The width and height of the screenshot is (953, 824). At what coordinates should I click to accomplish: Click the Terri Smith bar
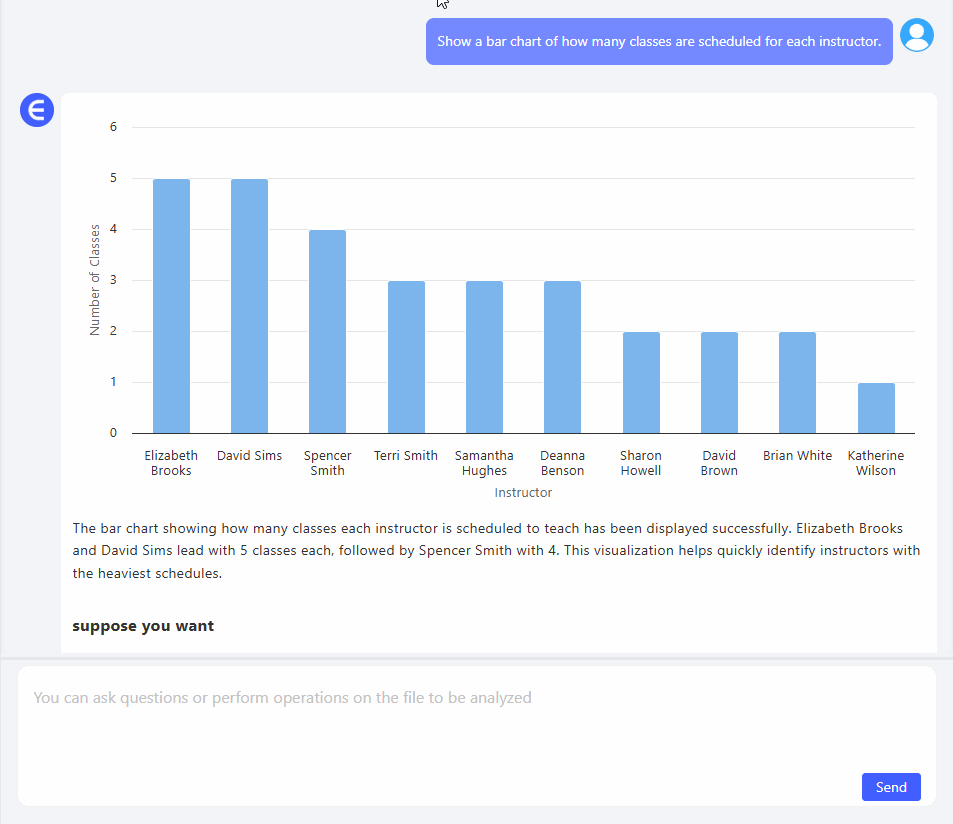point(406,357)
